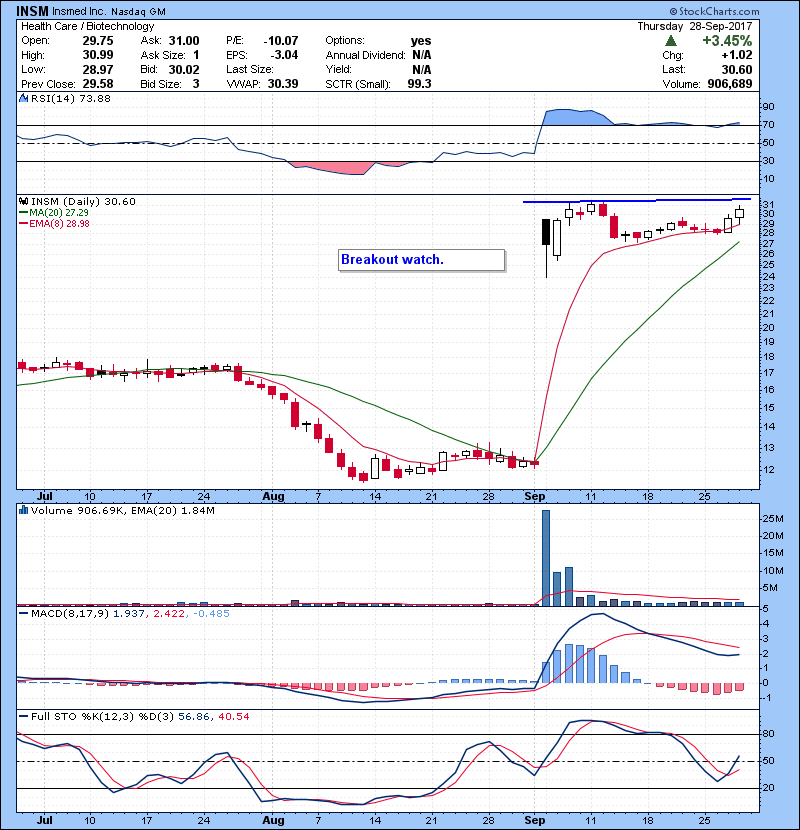800x830 pixels.
Task: Click the MA(20) 27.29 legend entry
Action: click(55, 213)
